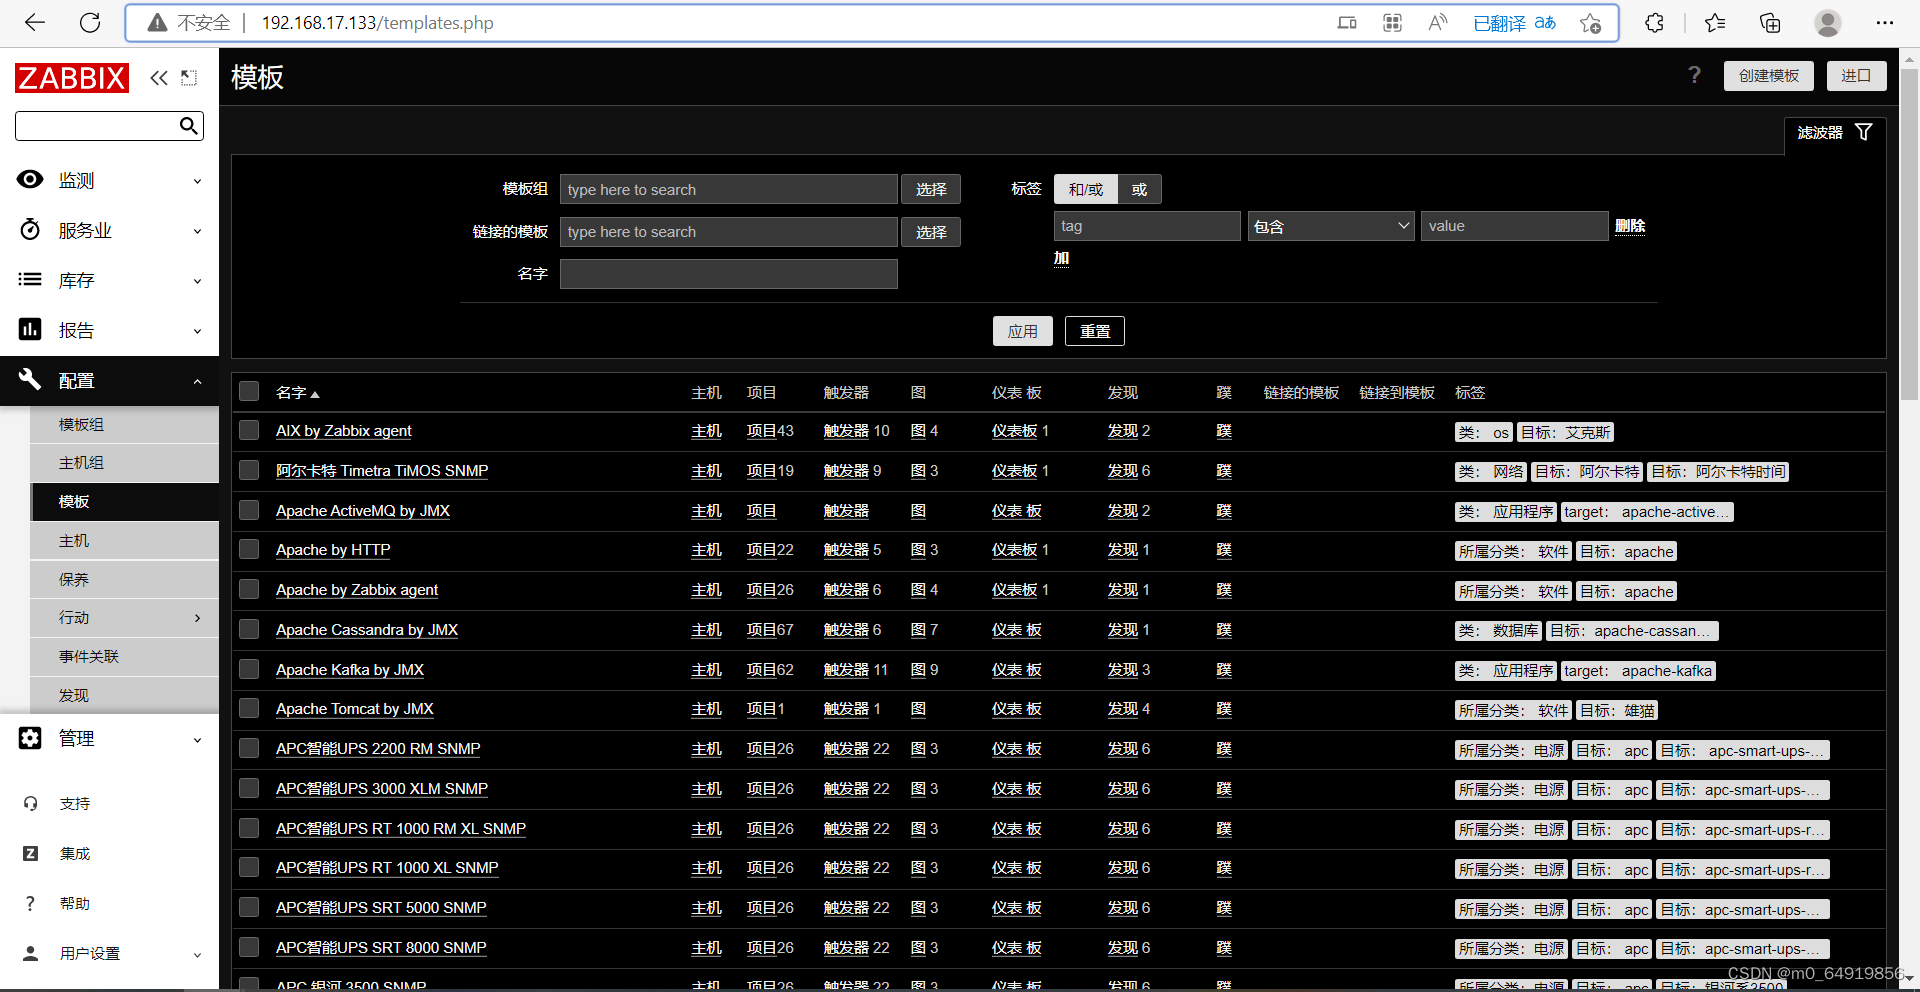
Task: Click the list icon for 库存
Action: pos(30,279)
